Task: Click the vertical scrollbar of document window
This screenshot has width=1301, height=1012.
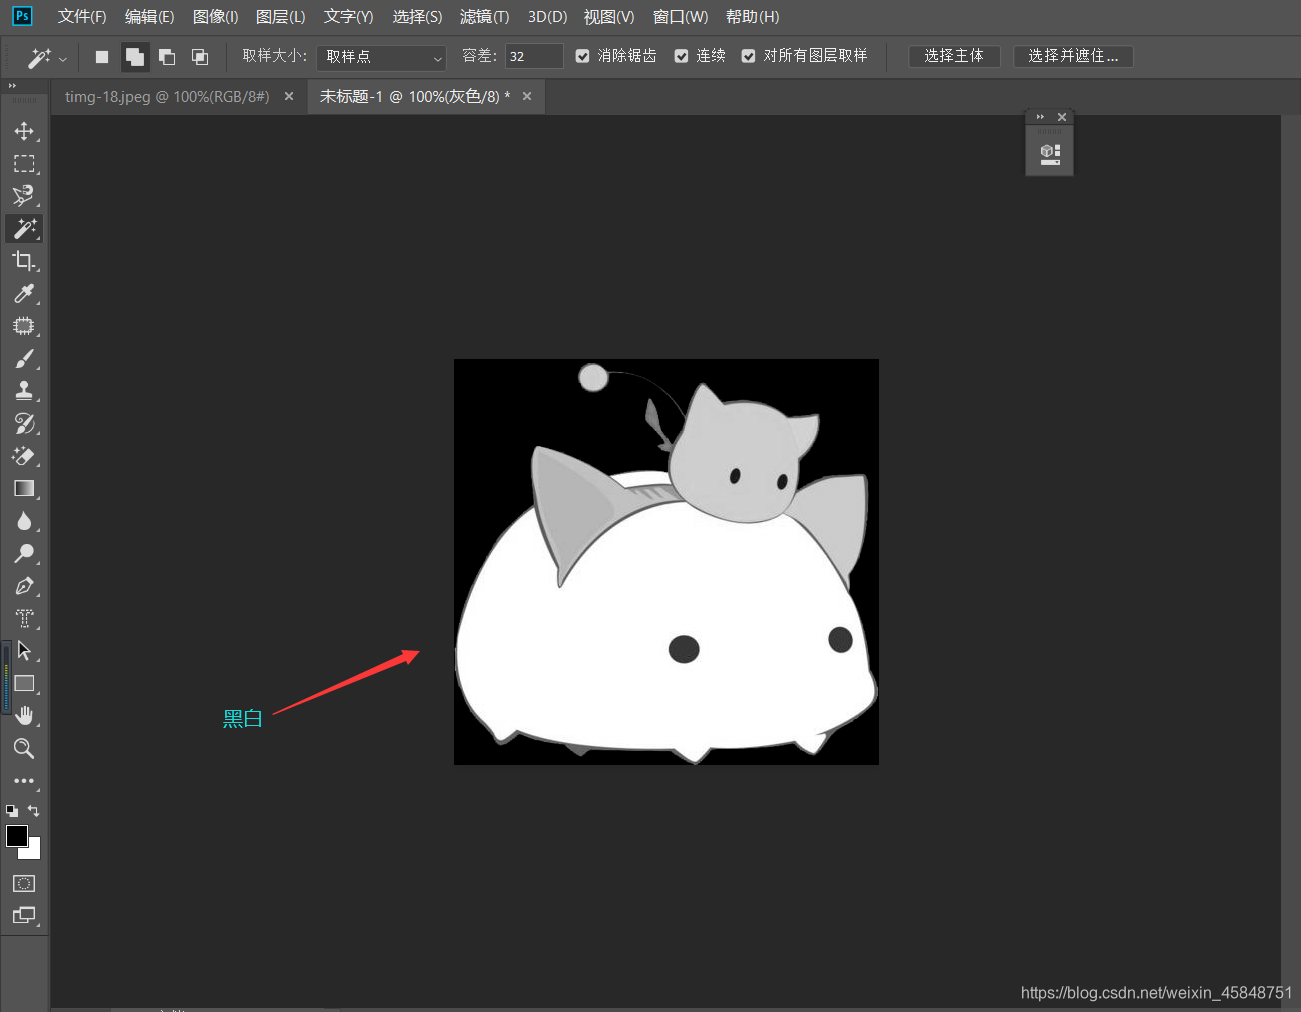Action: click(1291, 560)
